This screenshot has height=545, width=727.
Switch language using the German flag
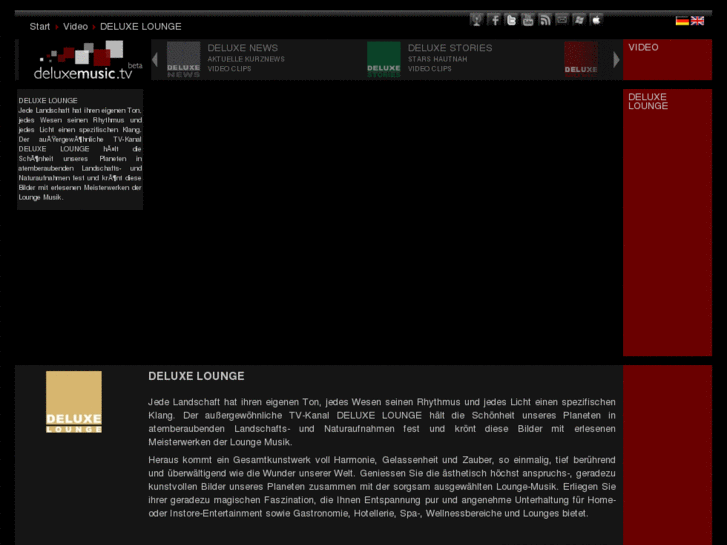[x=682, y=21]
